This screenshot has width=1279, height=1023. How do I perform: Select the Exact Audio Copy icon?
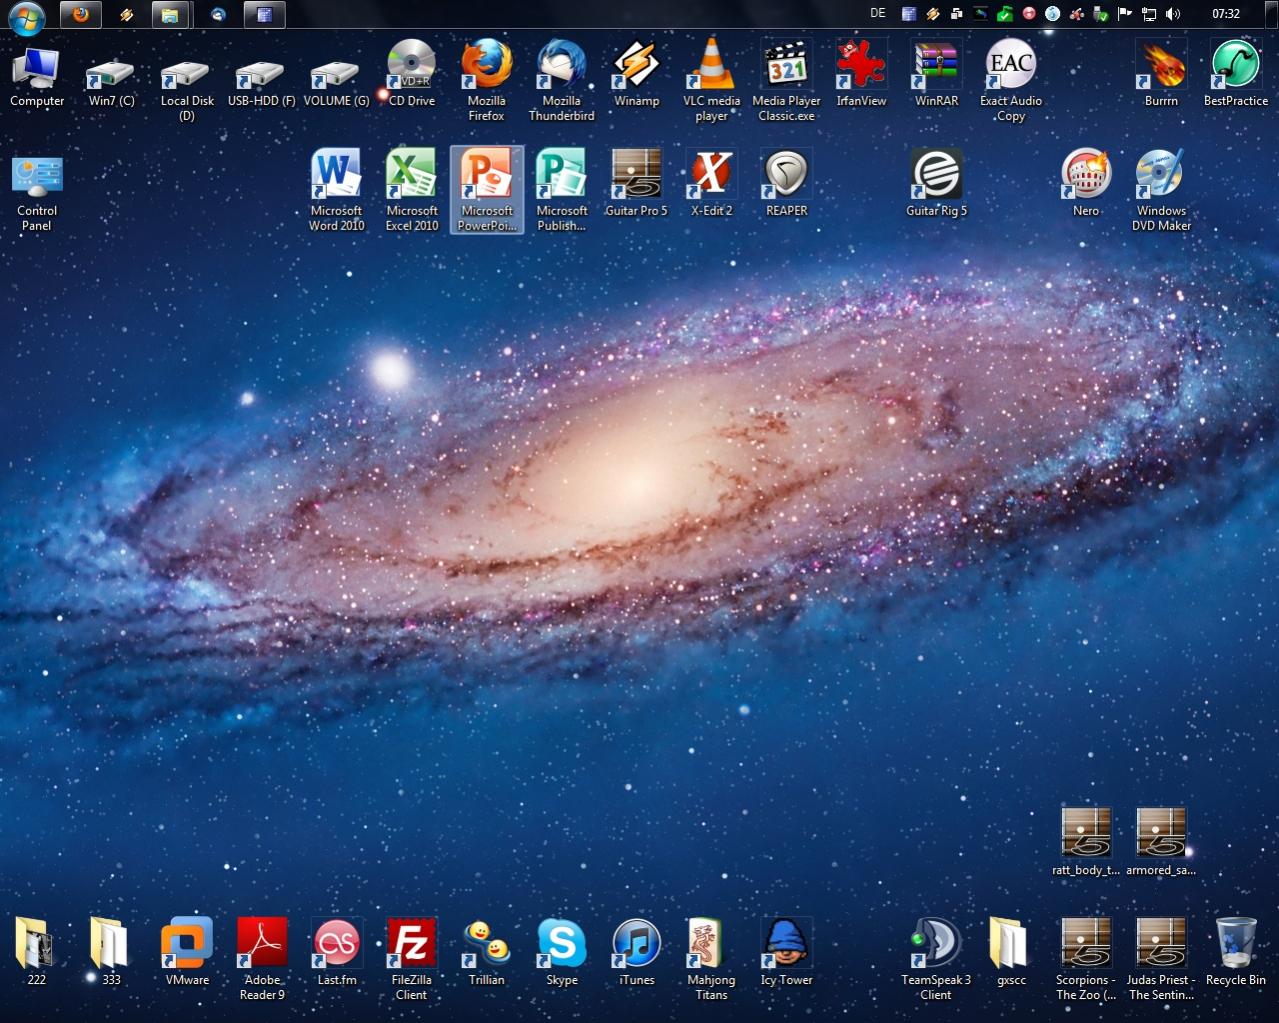click(x=1011, y=66)
